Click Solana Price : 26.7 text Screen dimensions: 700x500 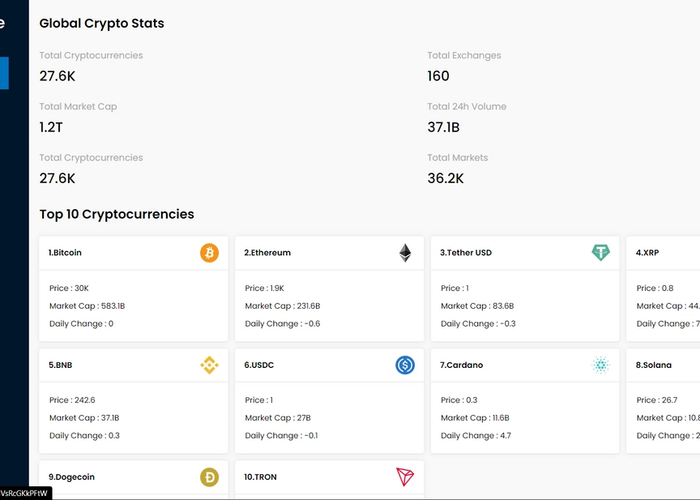pos(657,400)
